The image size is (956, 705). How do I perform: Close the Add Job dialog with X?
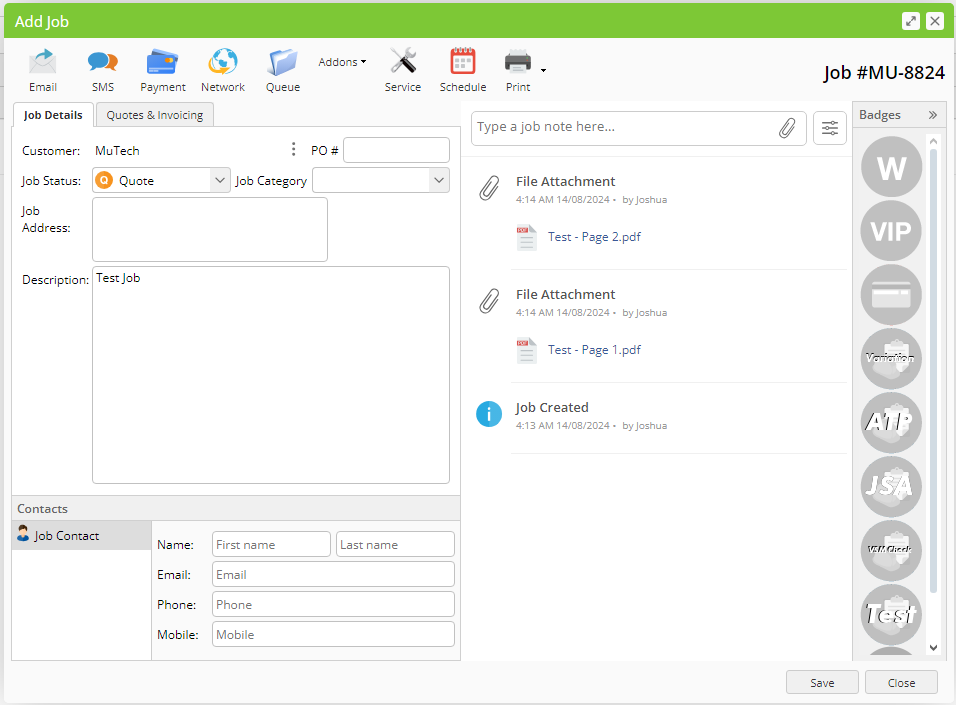pos(935,21)
